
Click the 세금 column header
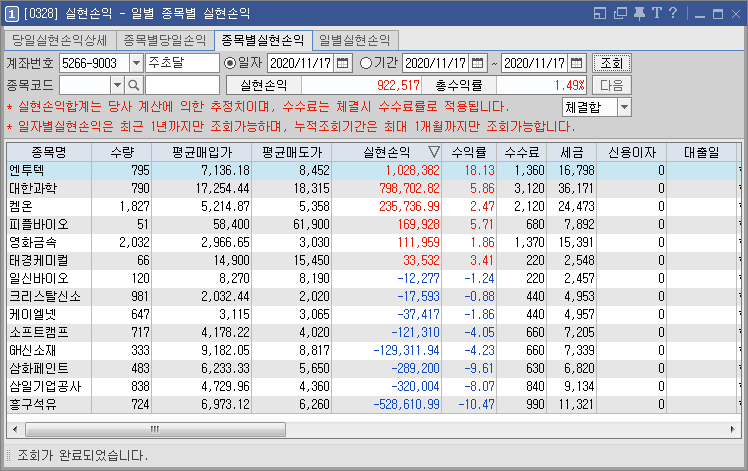[x=571, y=152]
